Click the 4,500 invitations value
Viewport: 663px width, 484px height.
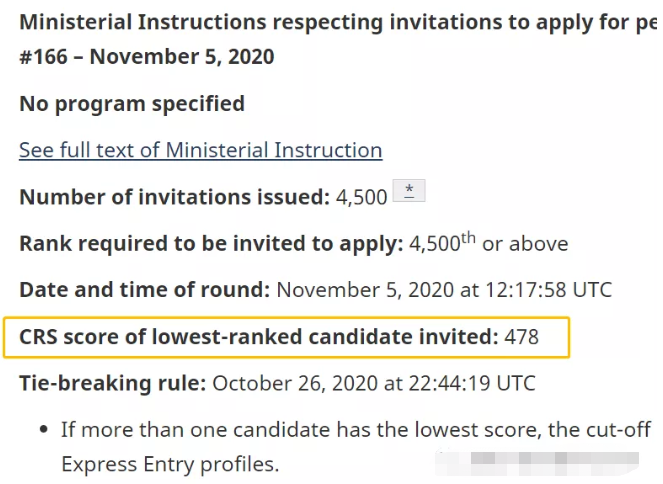coord(361,197)
